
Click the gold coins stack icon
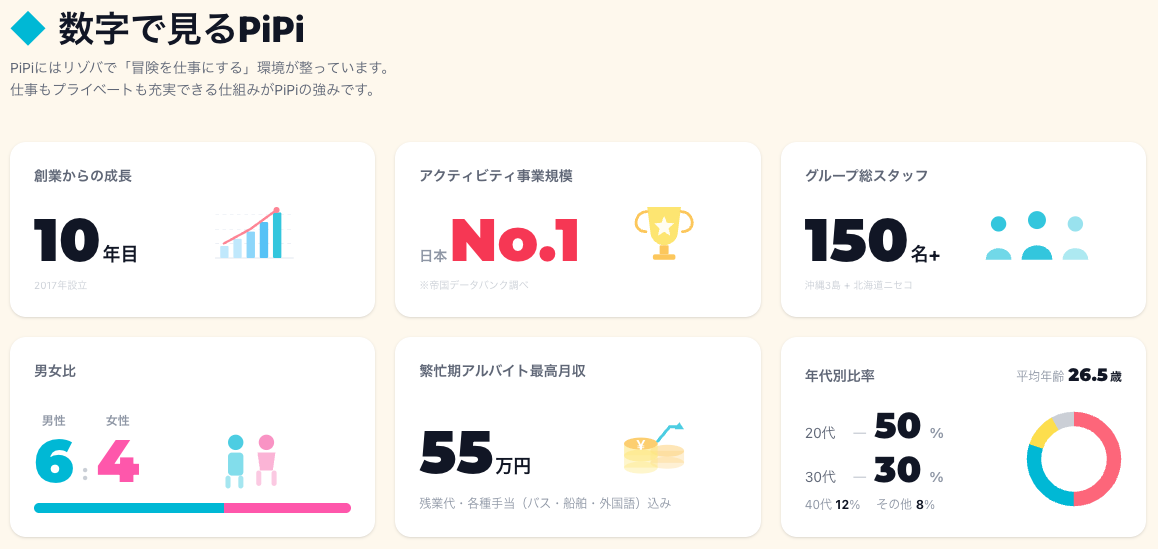[x=653, y=449]
